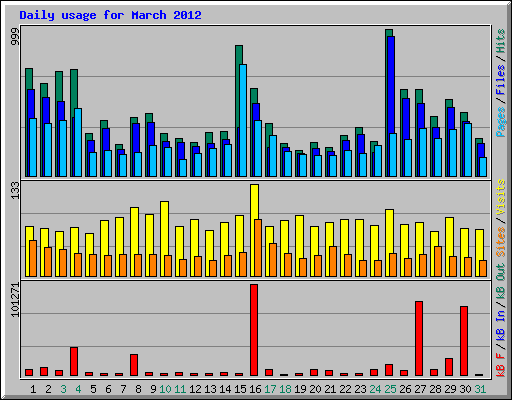Select green day 4 label

(78, 389)
